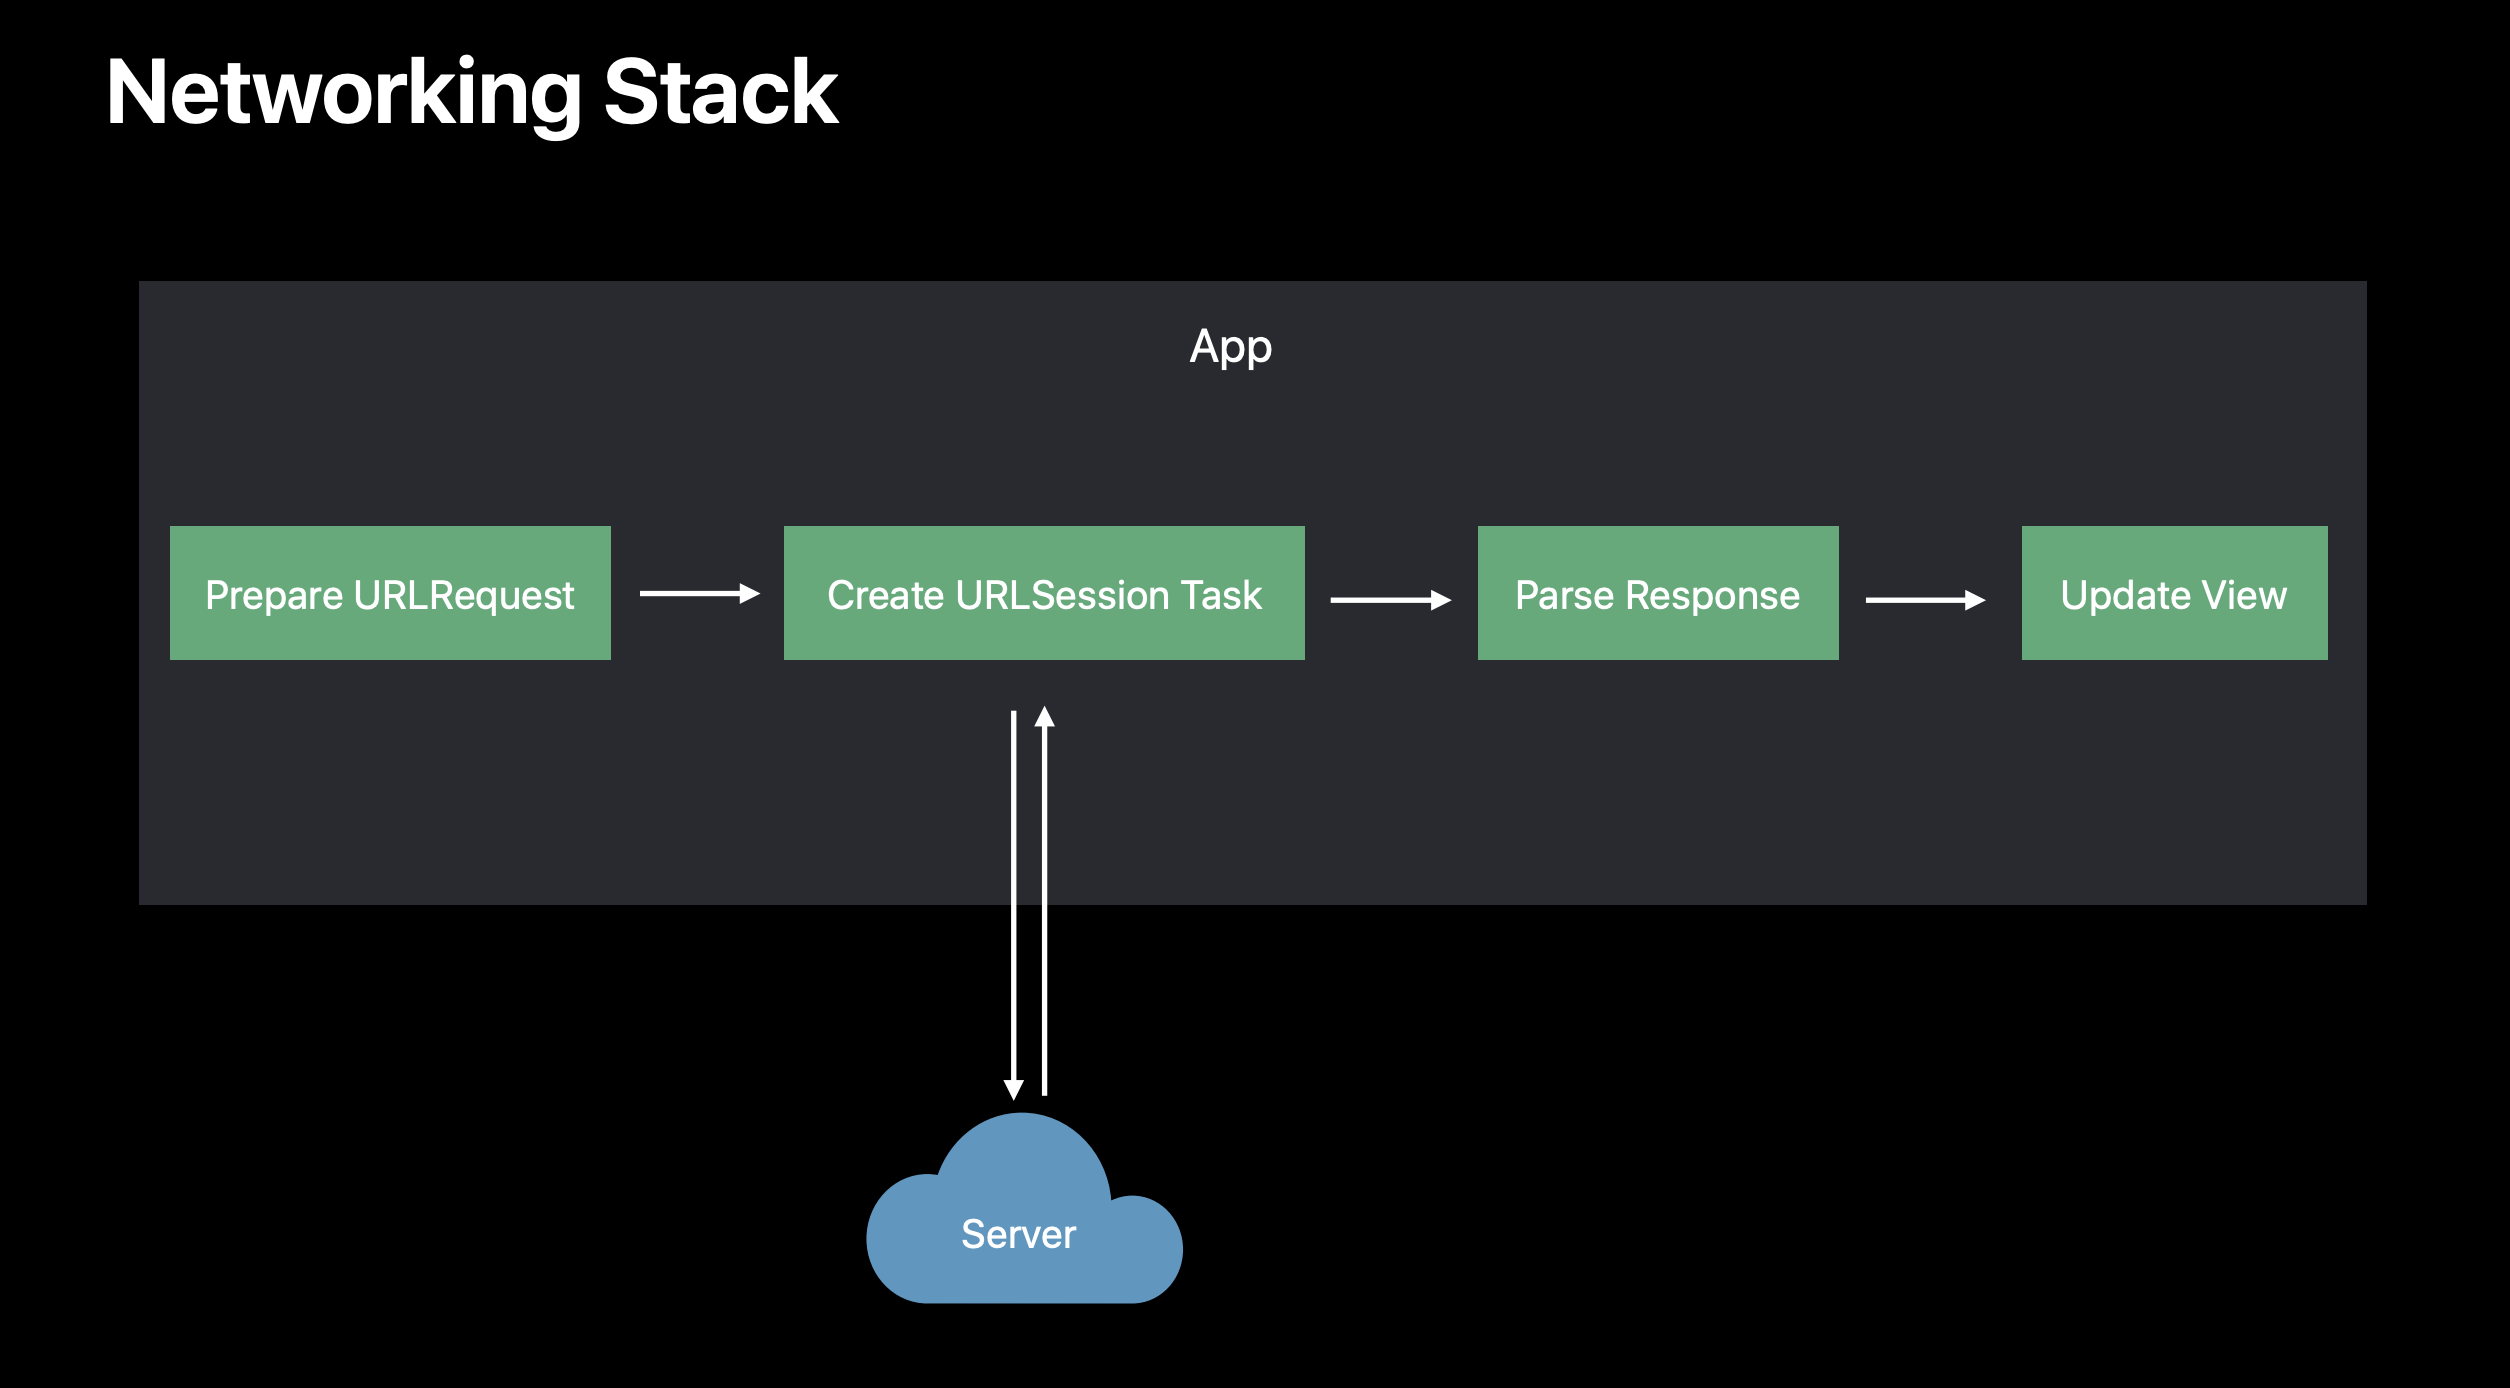
Task: Click the App label text
Action: pos(1231,348)
